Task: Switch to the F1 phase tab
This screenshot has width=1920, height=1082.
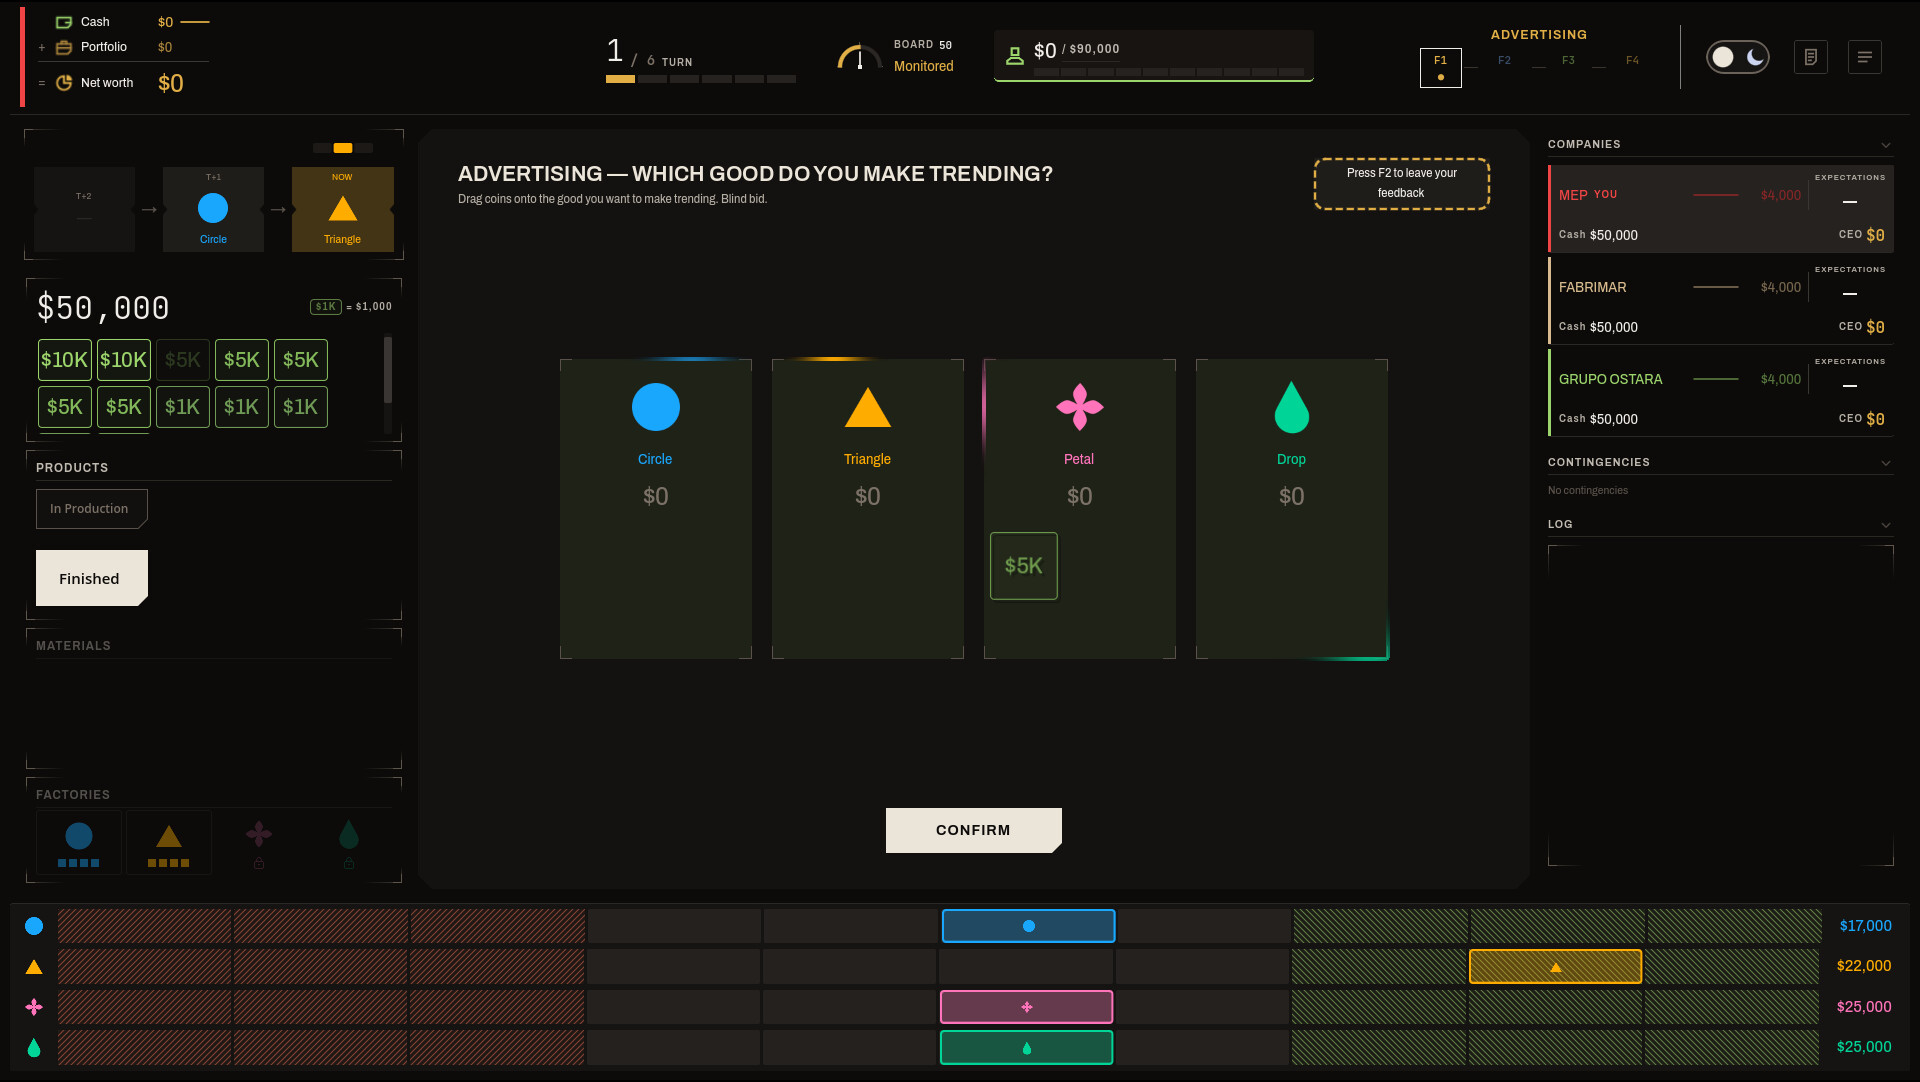Action: tap(1441, 67)
